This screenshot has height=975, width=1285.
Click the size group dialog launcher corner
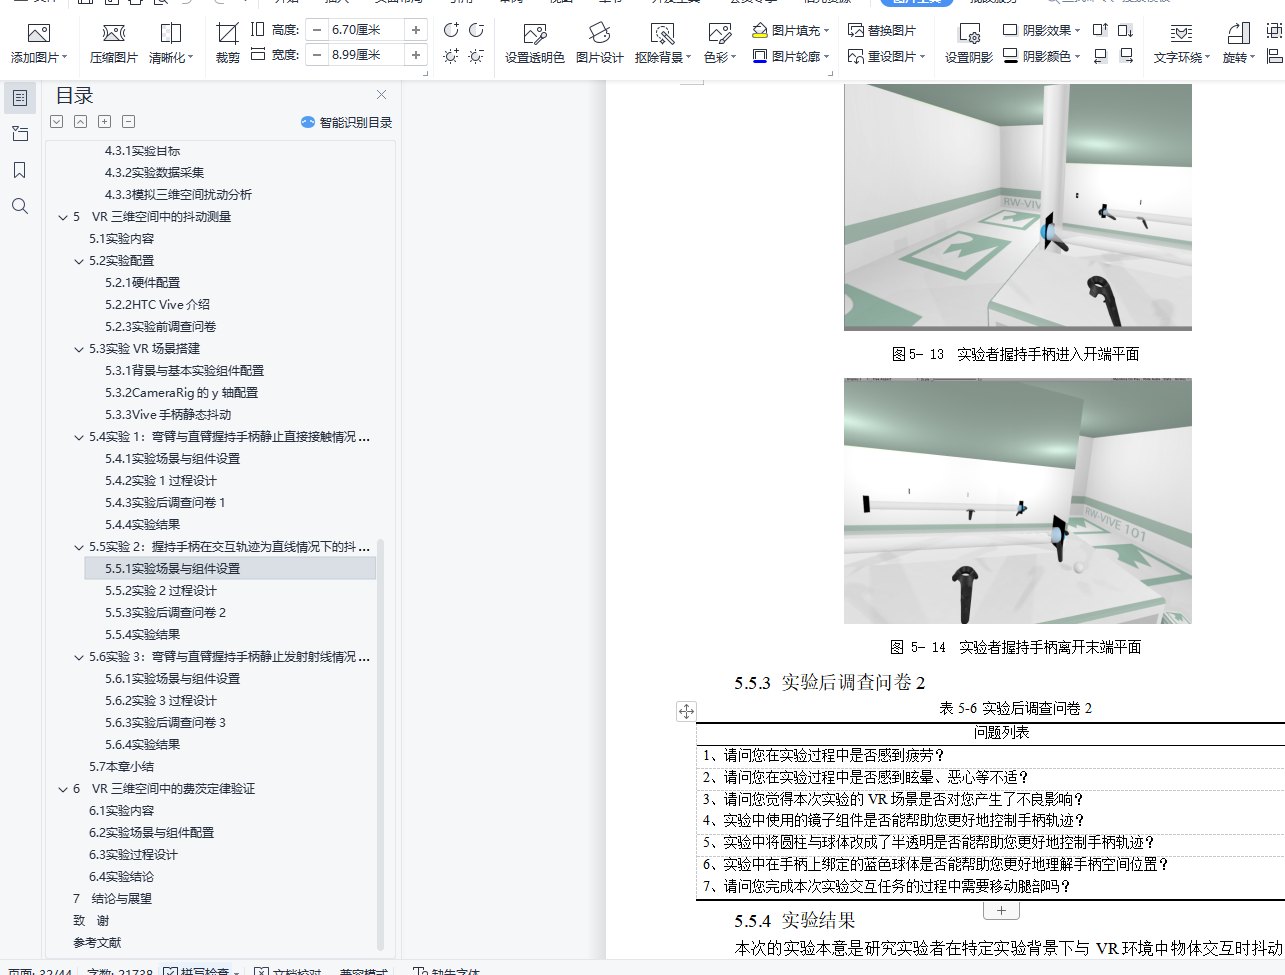[x=425, y=73]
